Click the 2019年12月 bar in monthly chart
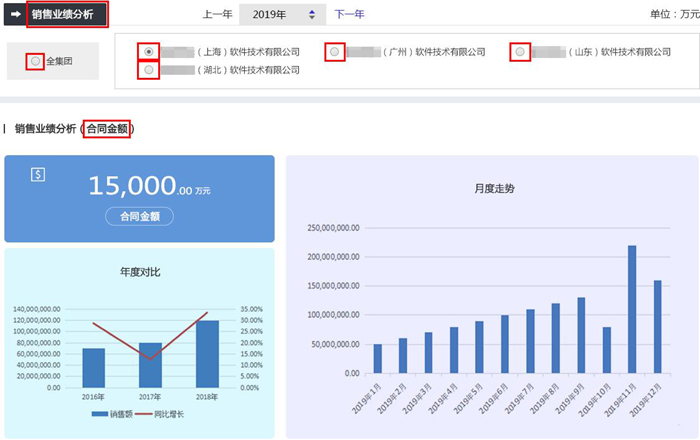Screen dimensions: 700x440 click(x=657, y=326)
